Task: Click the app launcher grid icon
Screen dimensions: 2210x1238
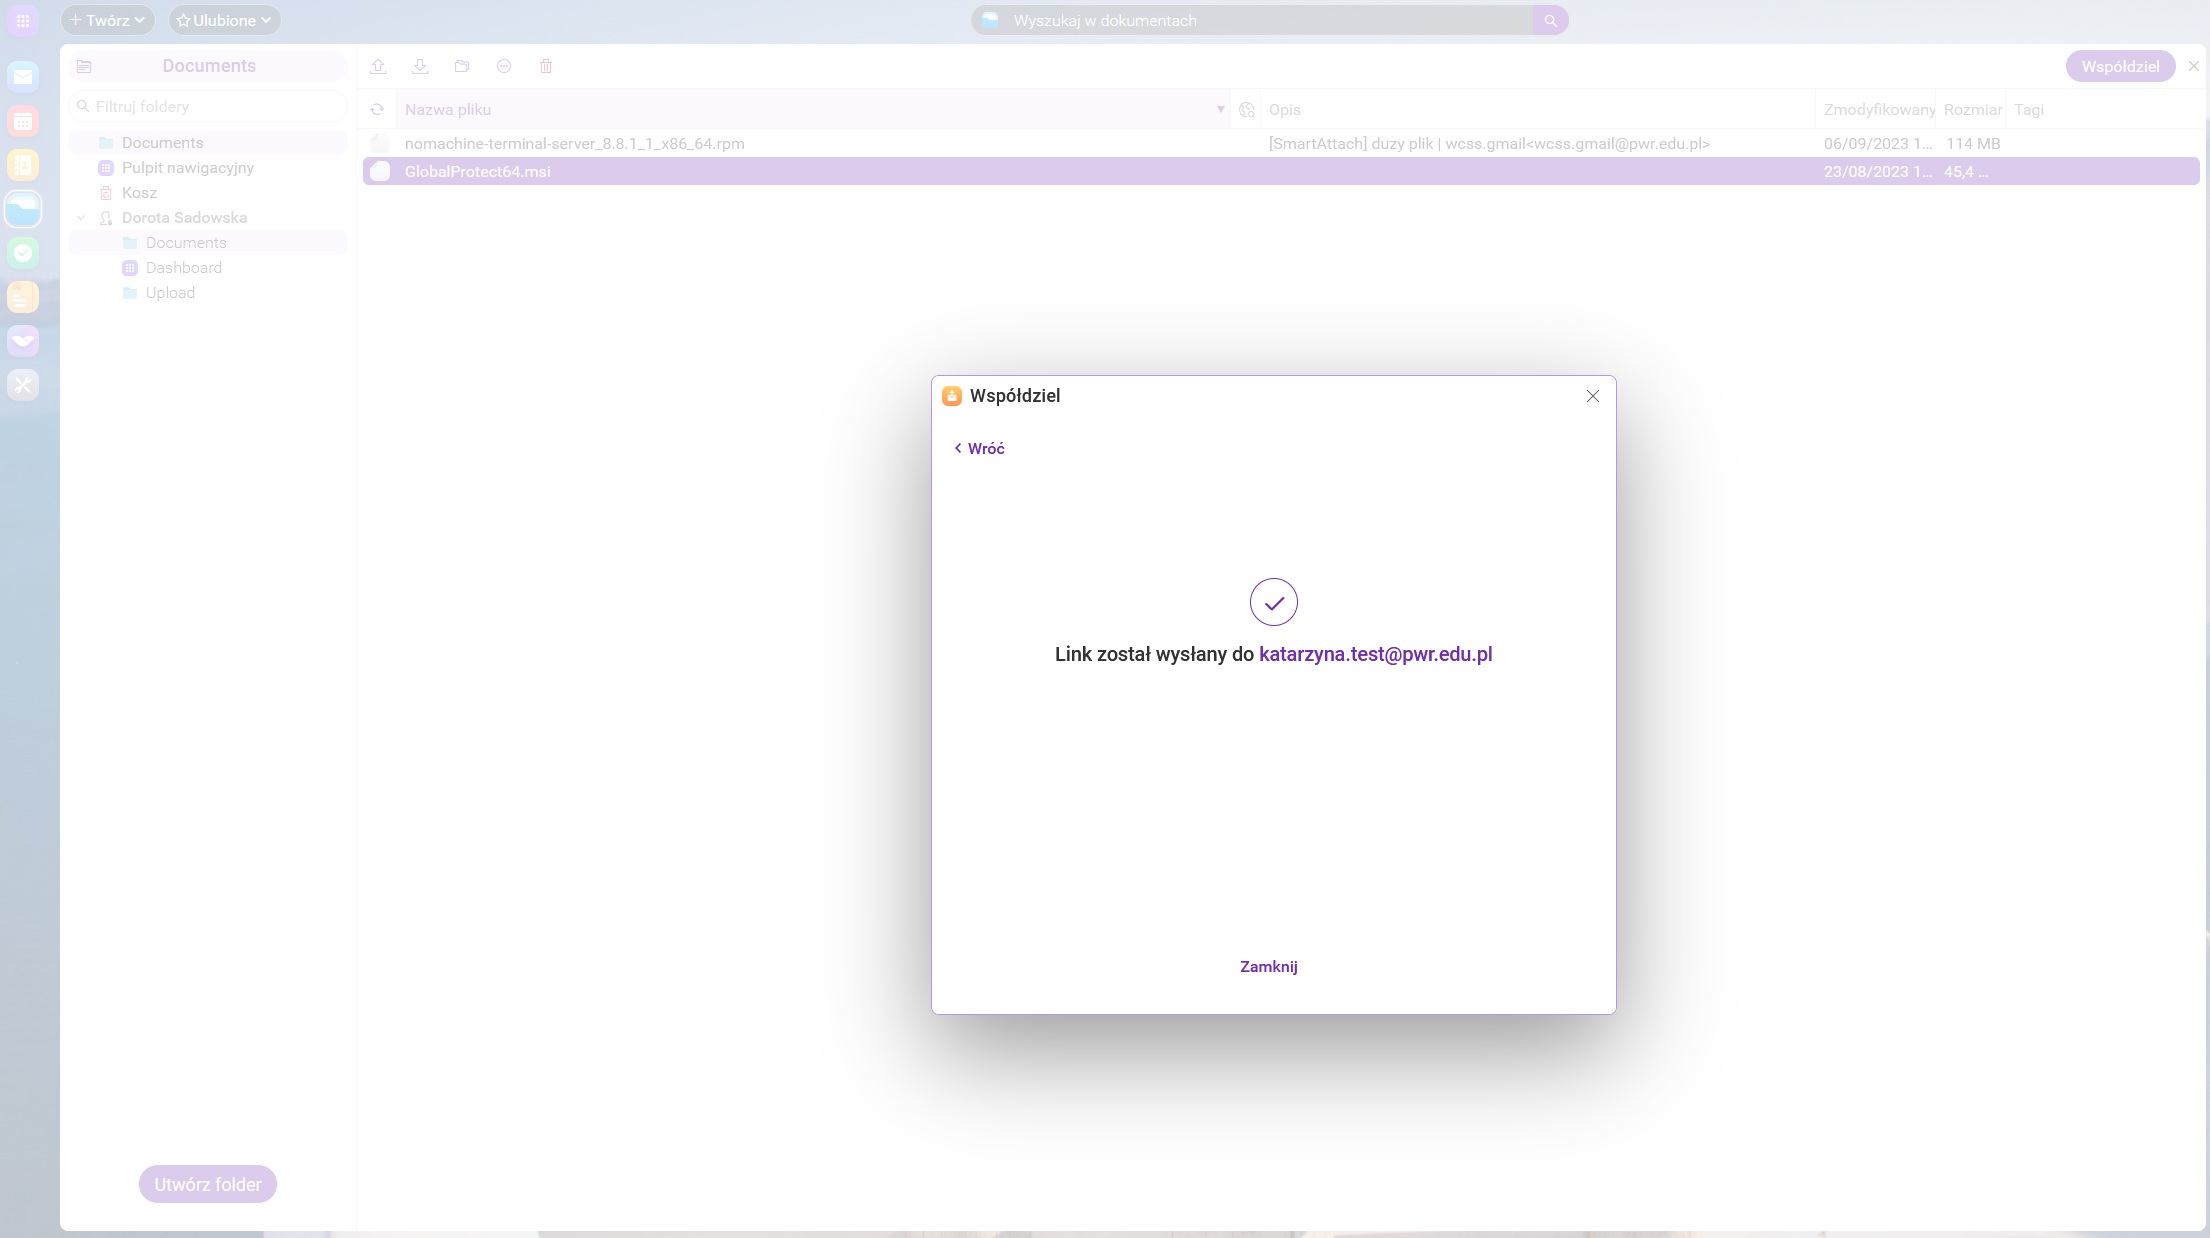Action: 23,20
